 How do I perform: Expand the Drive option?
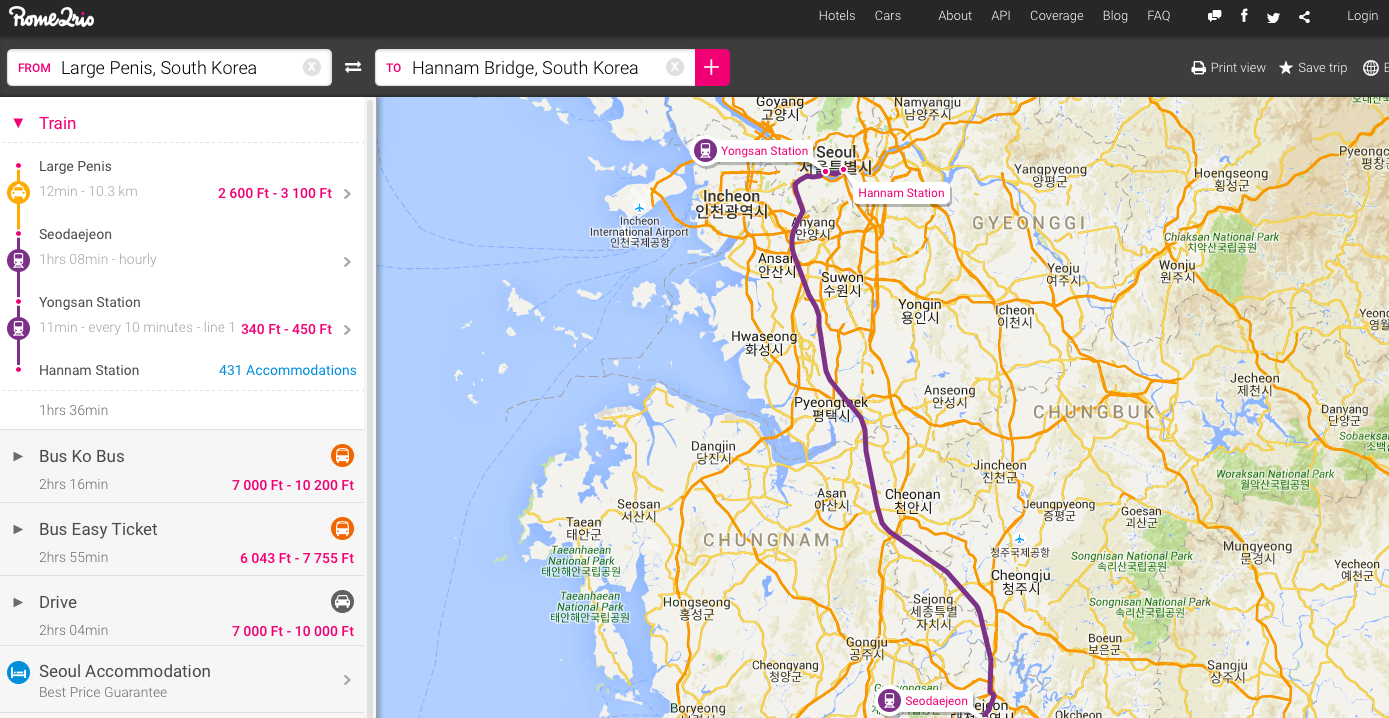coord(18,602)
